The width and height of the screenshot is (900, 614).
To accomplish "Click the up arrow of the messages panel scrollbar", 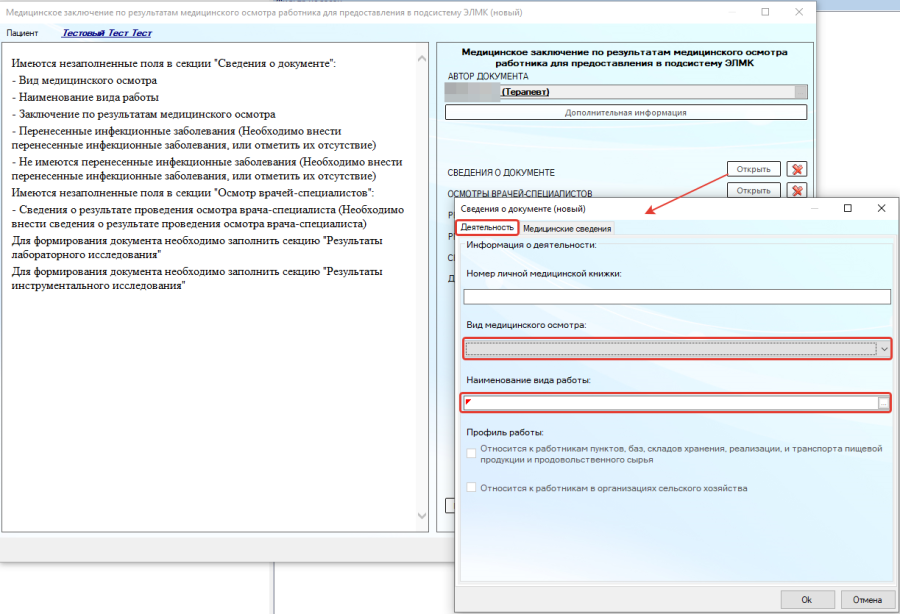I will [x=422, y=59].
